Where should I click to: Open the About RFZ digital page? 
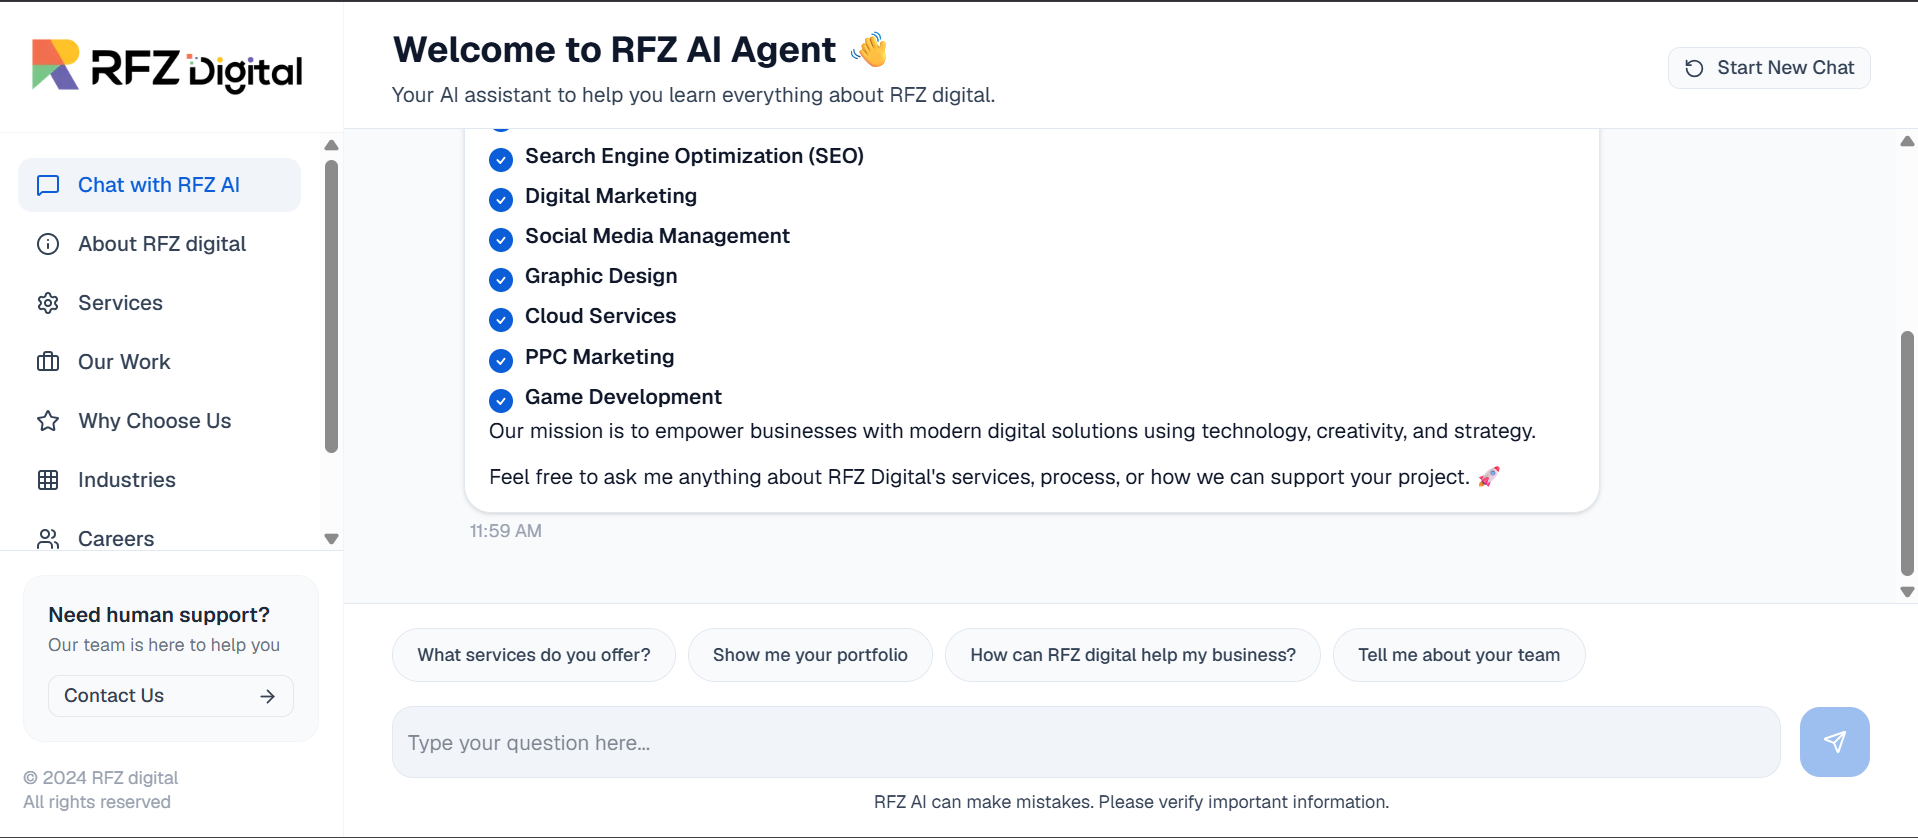click(159, 244)
